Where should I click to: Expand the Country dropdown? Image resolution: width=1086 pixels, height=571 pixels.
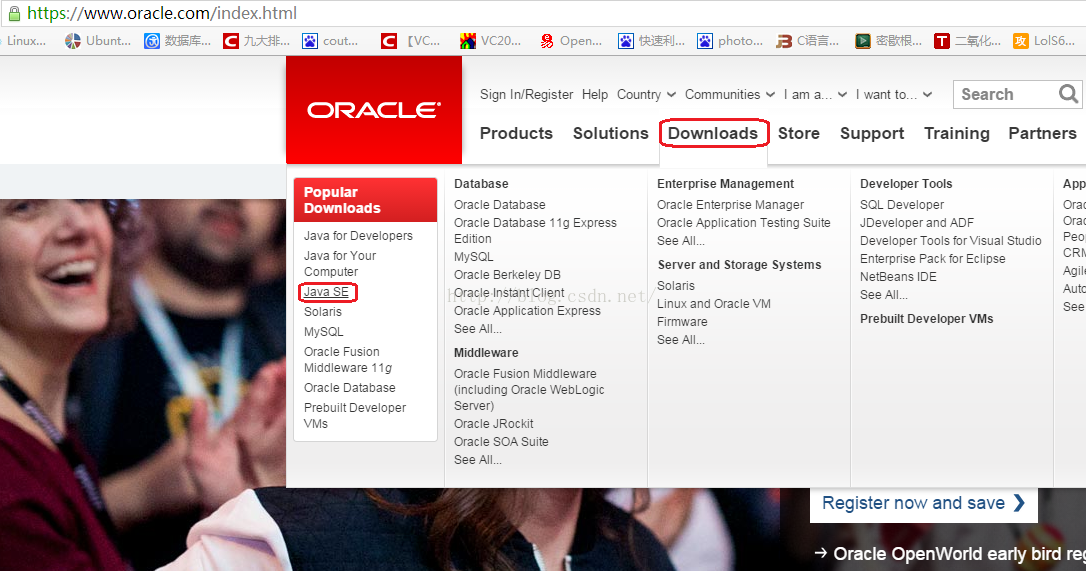point(646,94)
